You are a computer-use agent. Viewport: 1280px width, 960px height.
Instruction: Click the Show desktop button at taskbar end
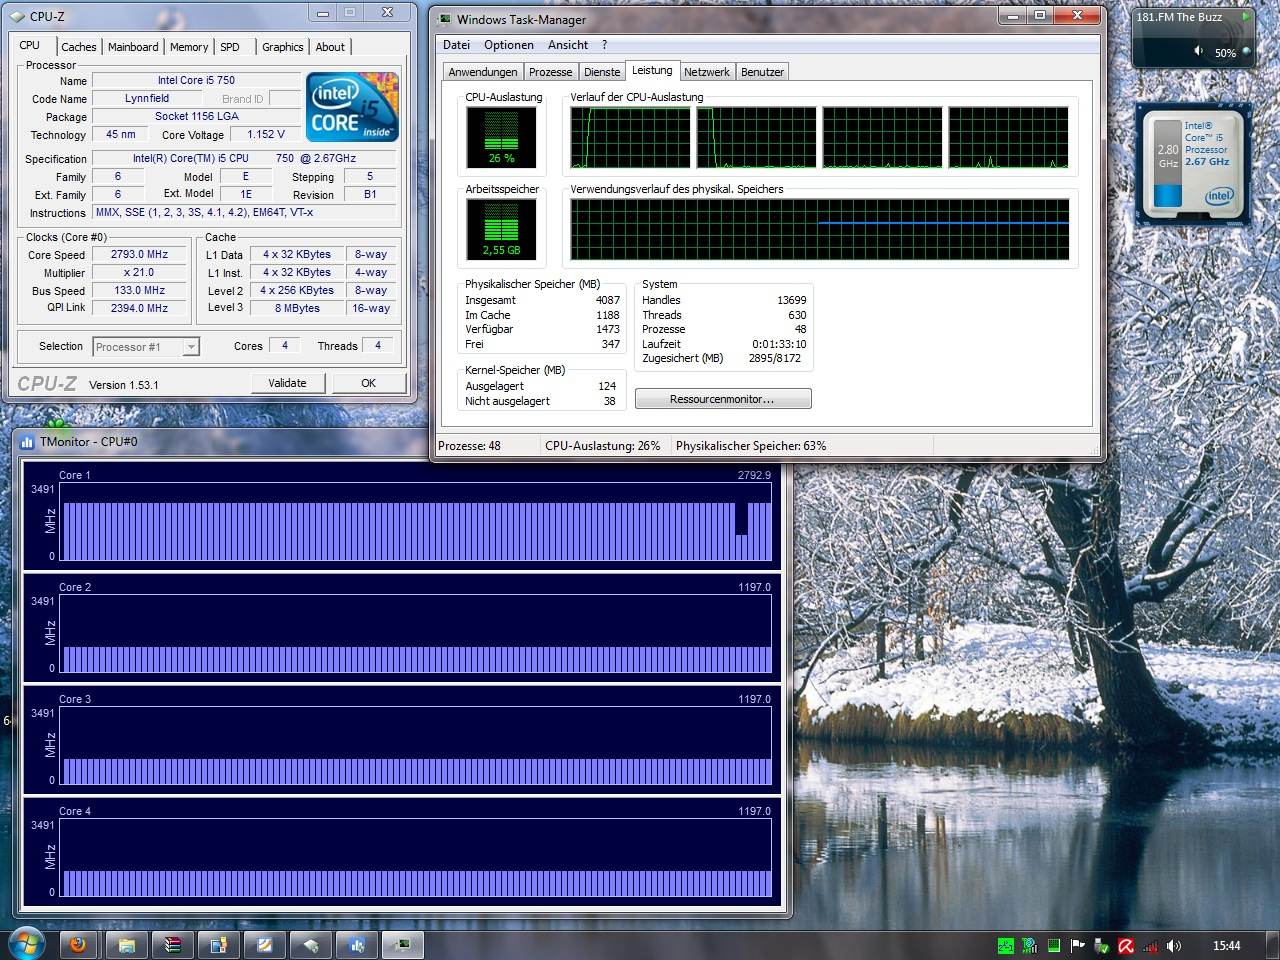tap(1272, 945)
